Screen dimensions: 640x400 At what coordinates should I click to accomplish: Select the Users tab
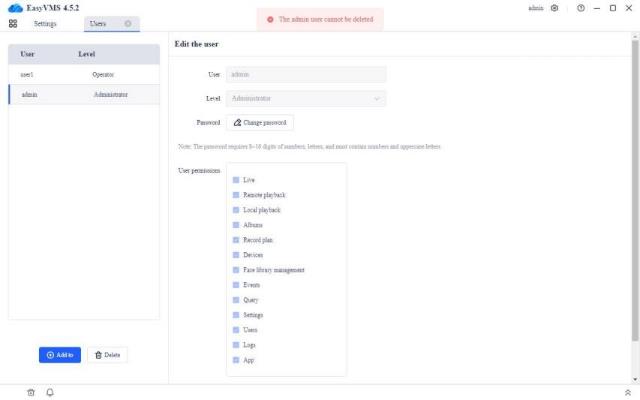98,23
